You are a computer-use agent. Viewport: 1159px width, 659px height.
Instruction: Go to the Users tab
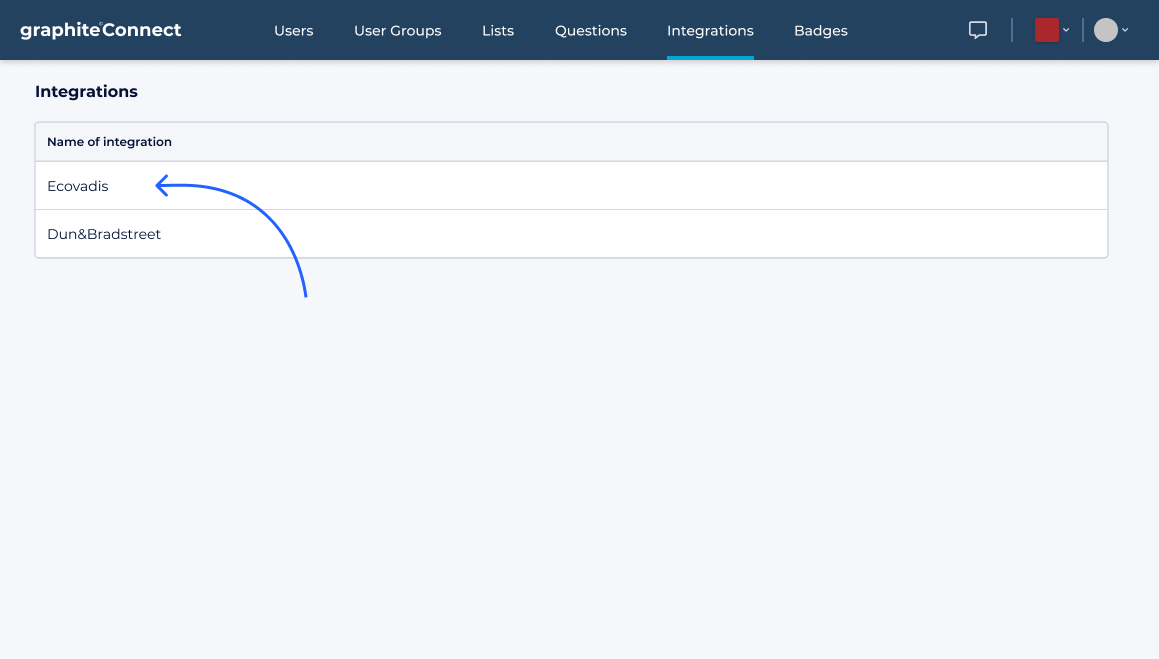pos(293,31)
